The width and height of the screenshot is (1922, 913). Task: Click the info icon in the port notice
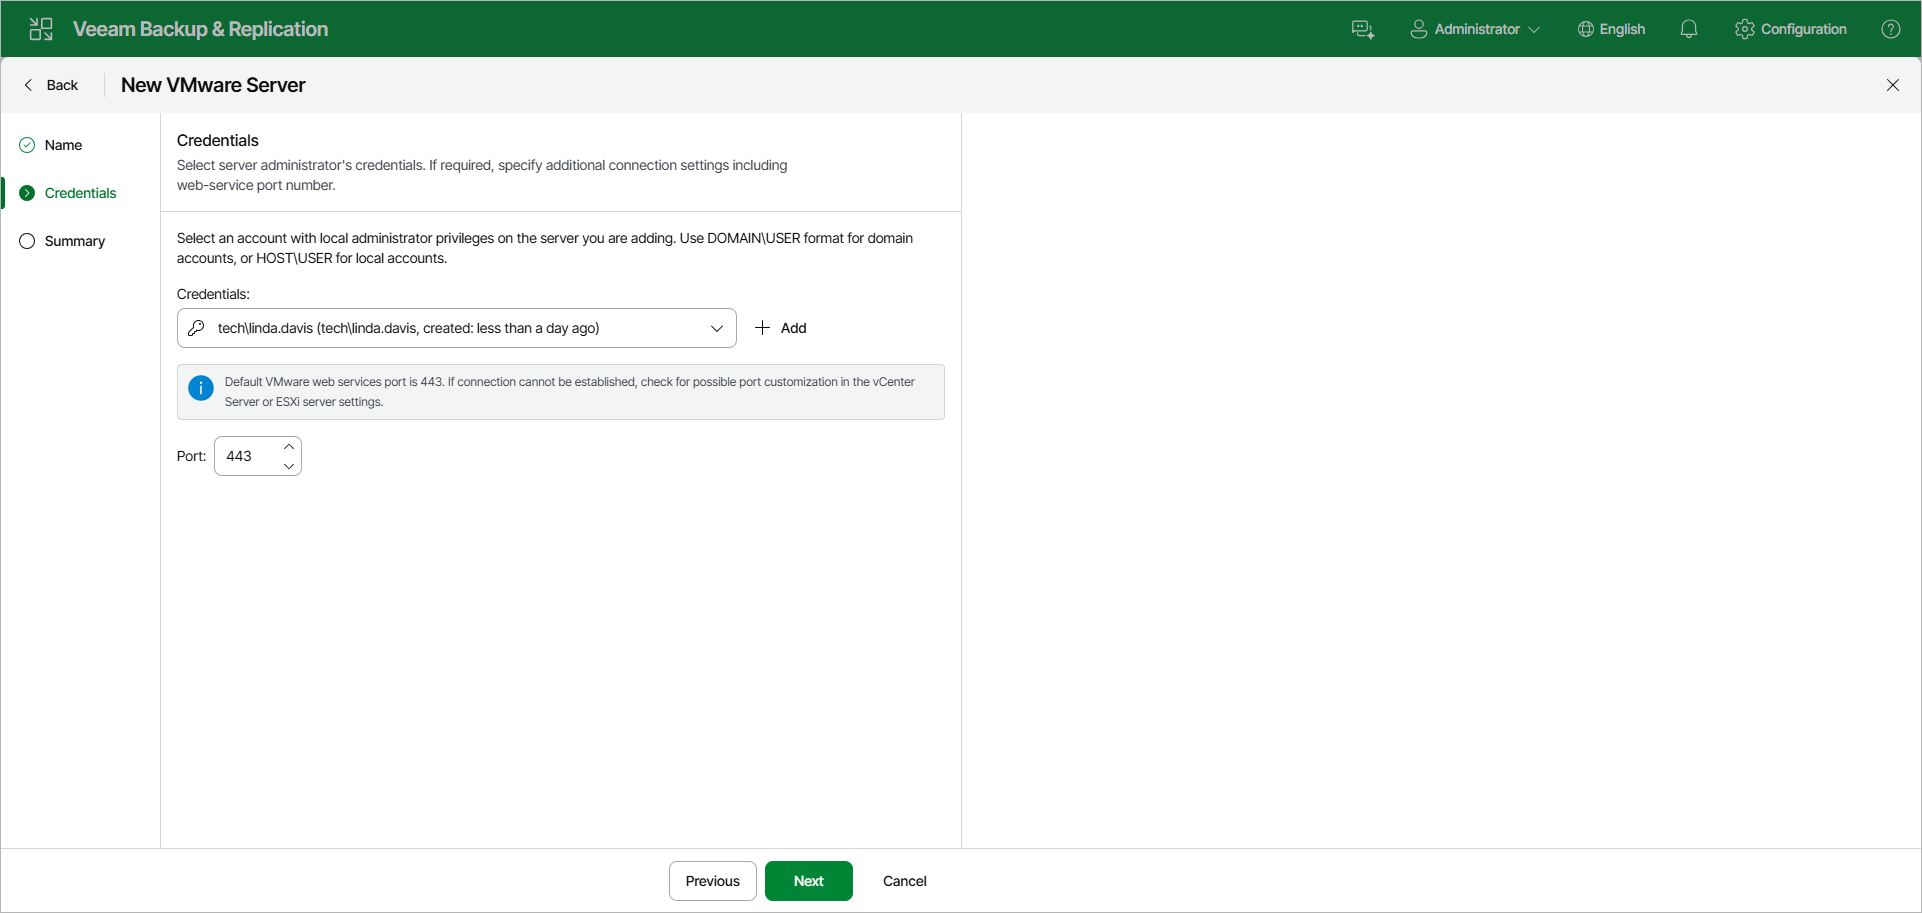201,388
